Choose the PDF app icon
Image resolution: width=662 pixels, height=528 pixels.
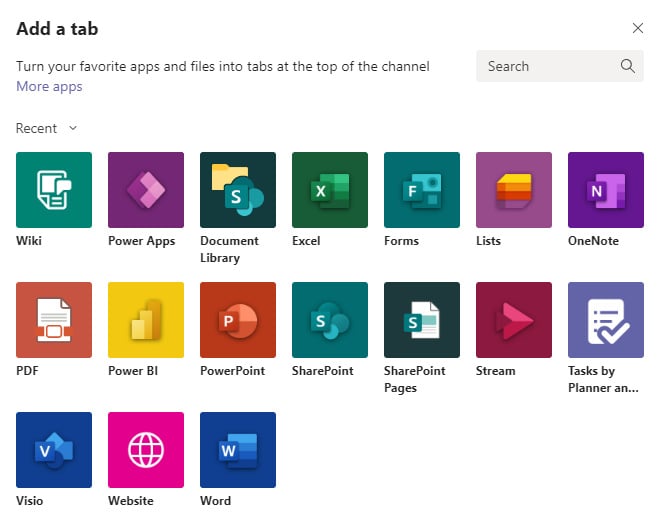point(54,320)
